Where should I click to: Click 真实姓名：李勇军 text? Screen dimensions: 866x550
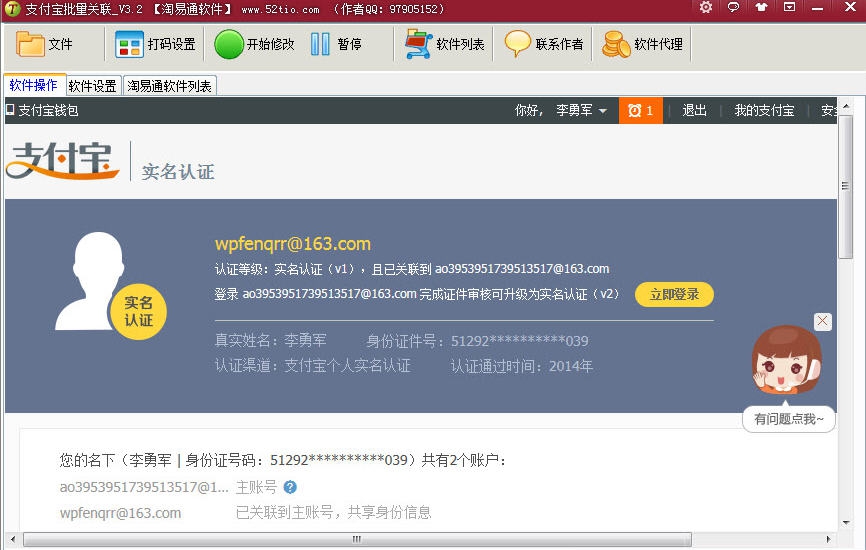(271, 340)
